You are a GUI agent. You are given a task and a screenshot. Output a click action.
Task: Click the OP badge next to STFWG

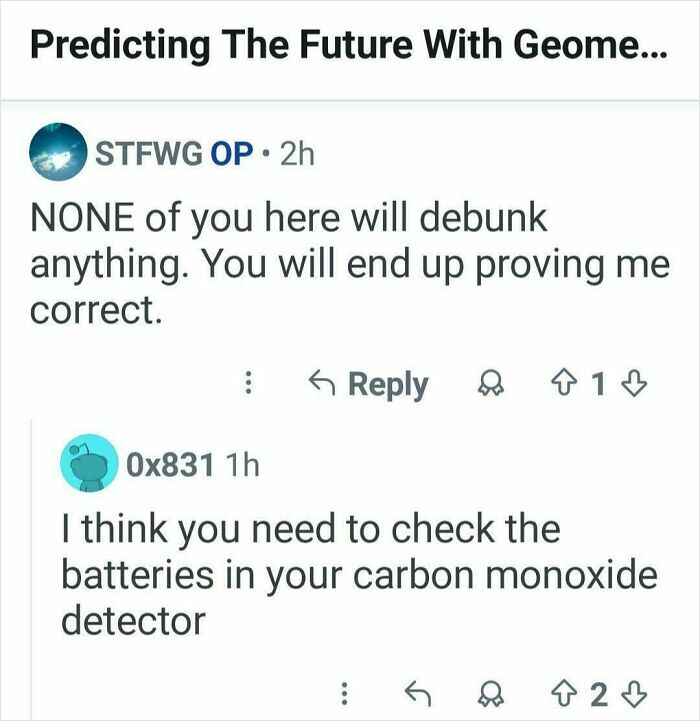(x=232, y=154)
